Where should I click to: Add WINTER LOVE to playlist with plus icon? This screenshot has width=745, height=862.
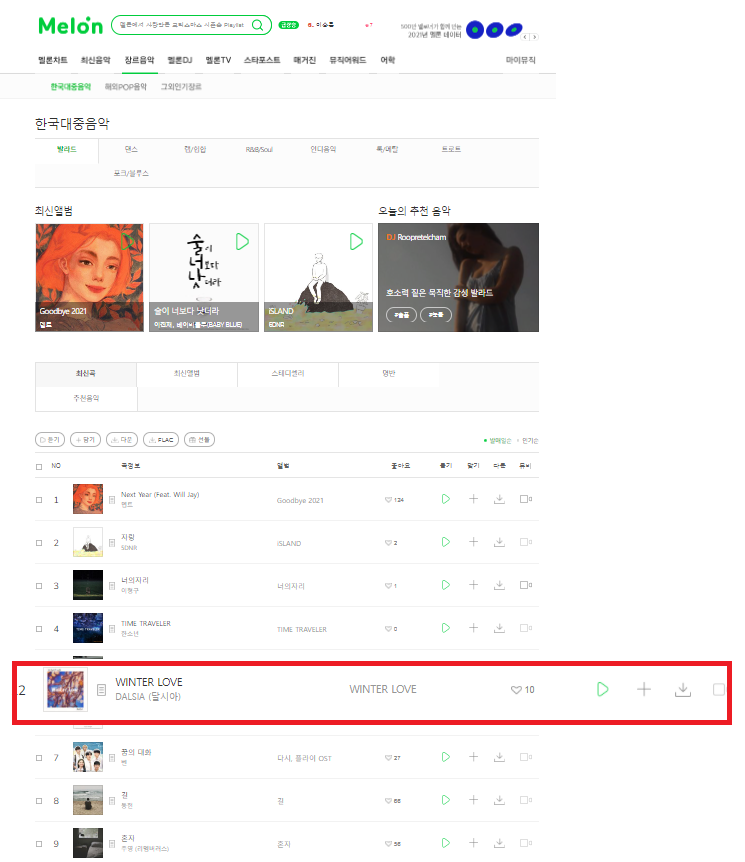[x=643, y=689]
